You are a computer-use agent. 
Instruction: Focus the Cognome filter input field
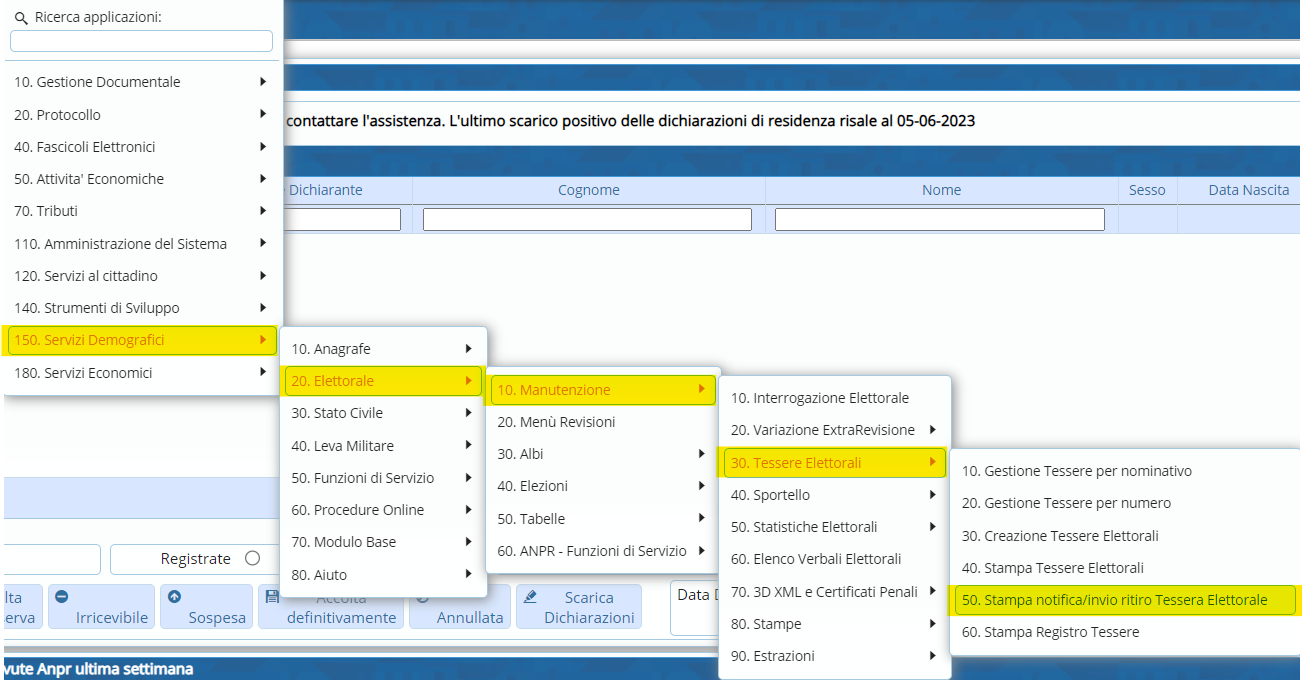tap(587, 219)
